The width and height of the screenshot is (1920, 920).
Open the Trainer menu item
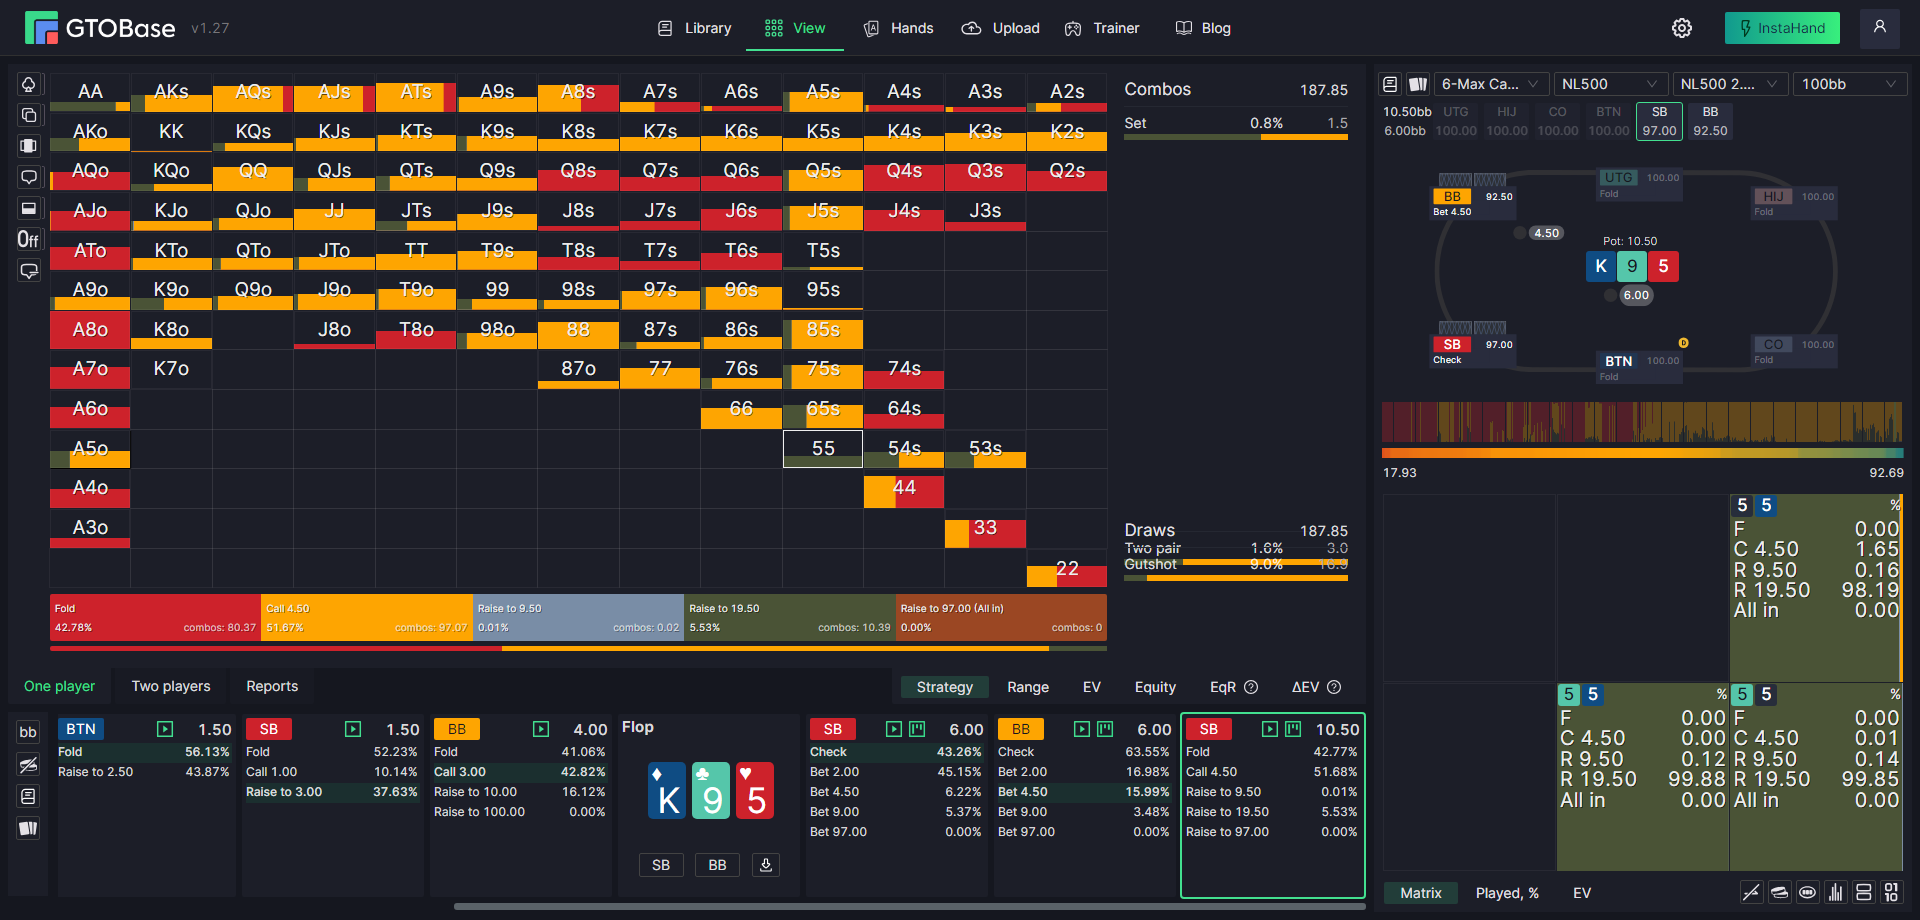(x=1102, y=28)
